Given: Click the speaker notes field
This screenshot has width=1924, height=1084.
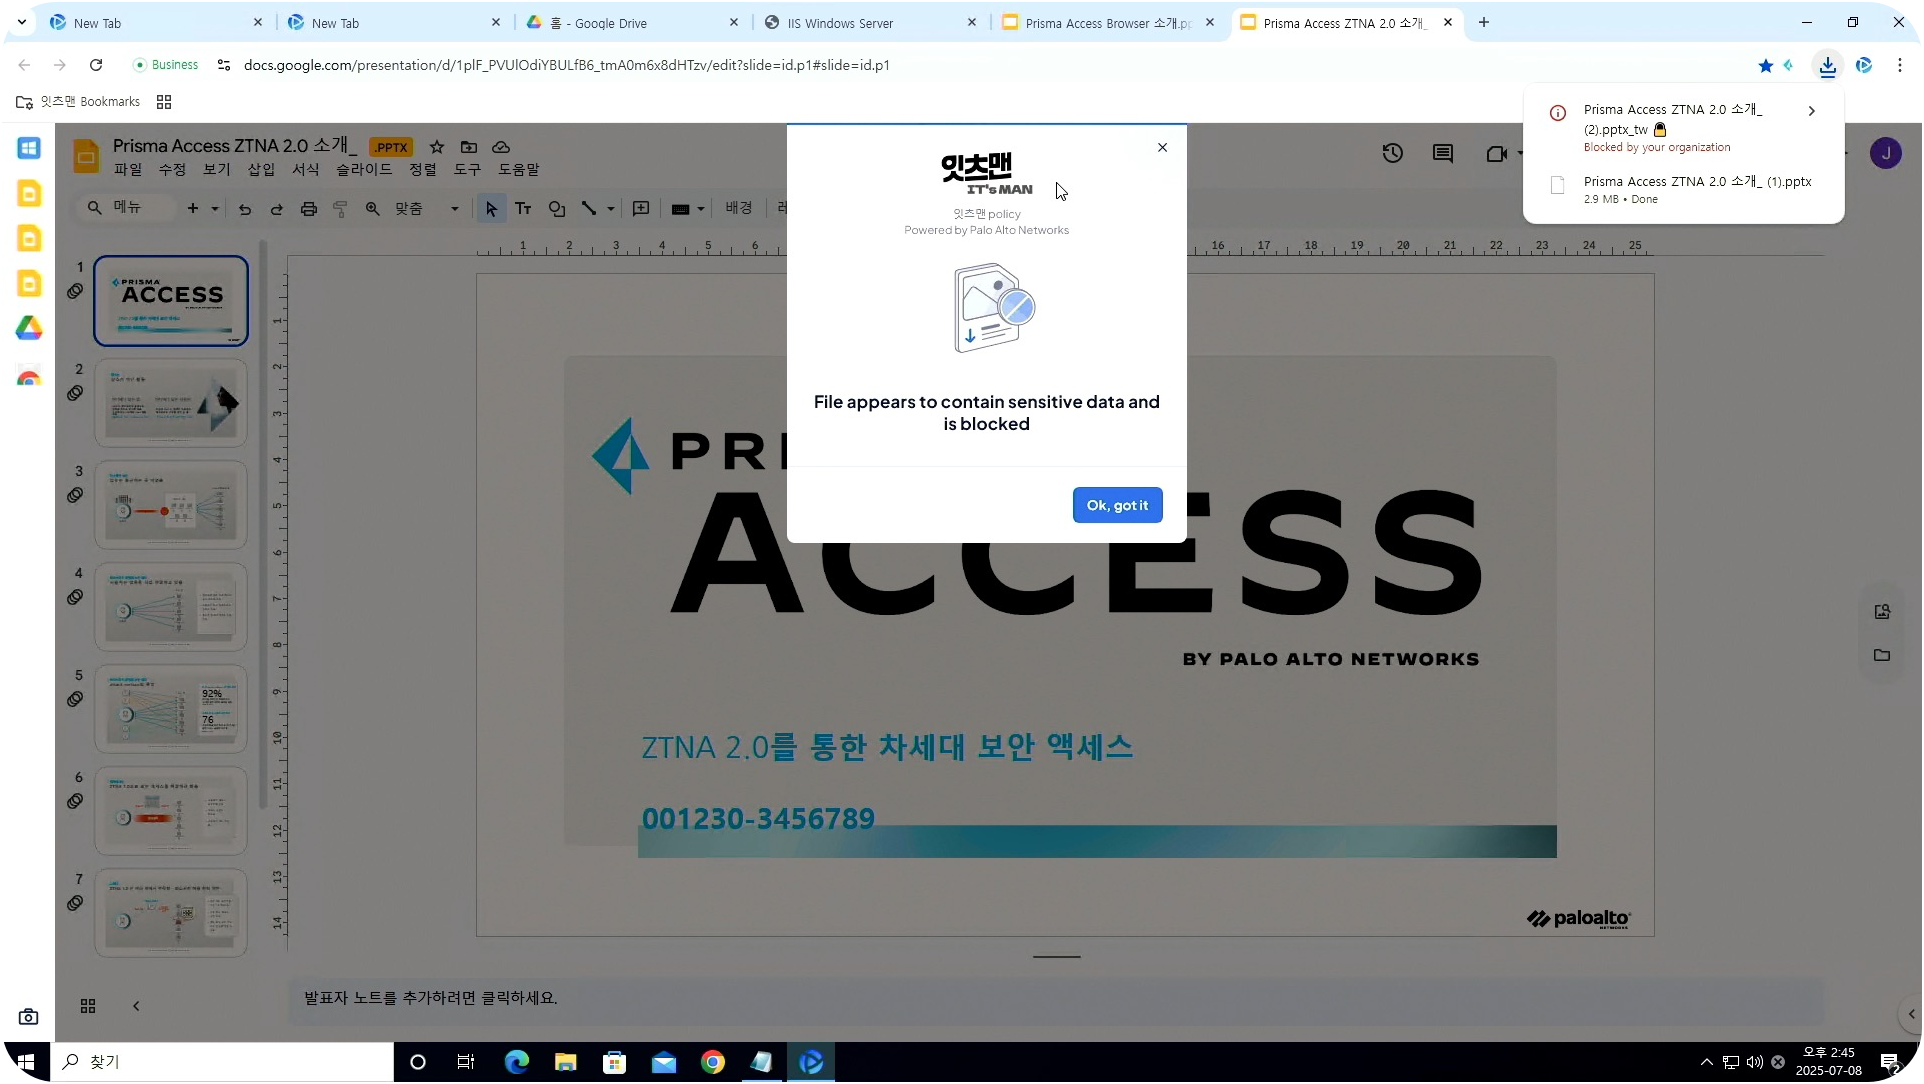Looking at the screenshot, I should click(x=1056, y=1002).
